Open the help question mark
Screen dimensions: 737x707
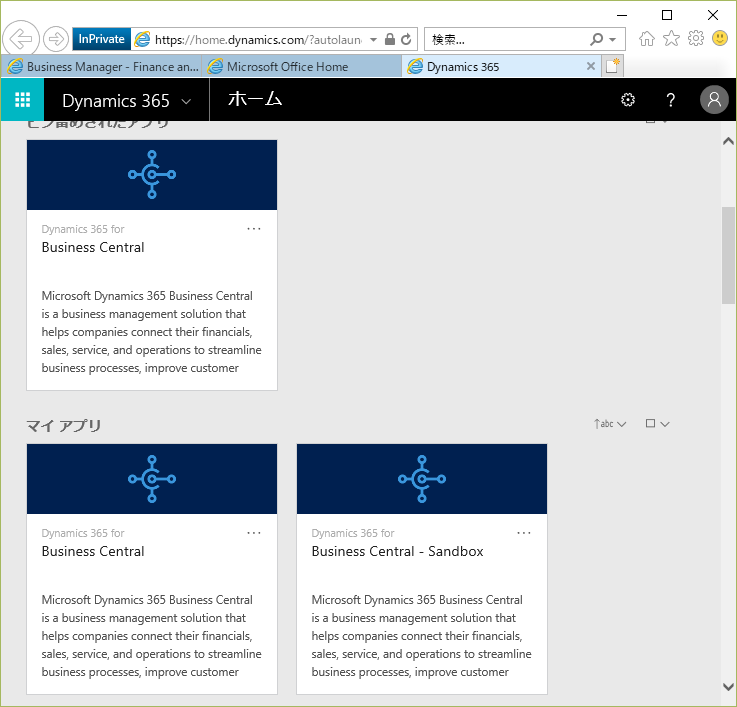click(x=670, y=100)
